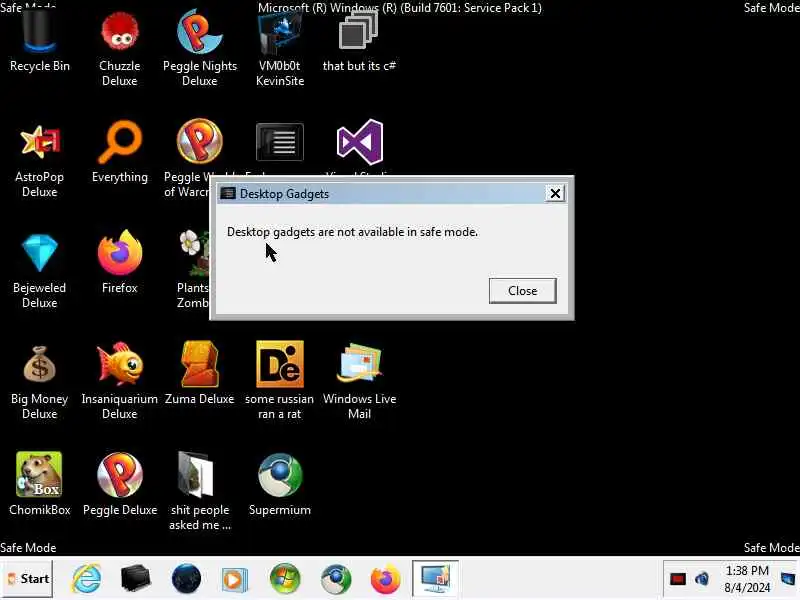The image size is (800, 600).
Task: Launch ChomikBox from the desktop
Action: 39,484
